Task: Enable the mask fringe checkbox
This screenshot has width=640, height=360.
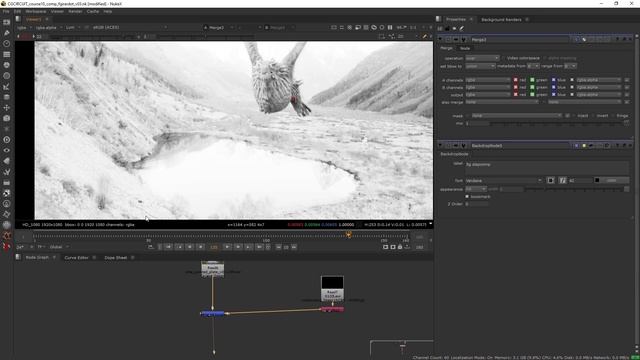Action: point(613,116)
